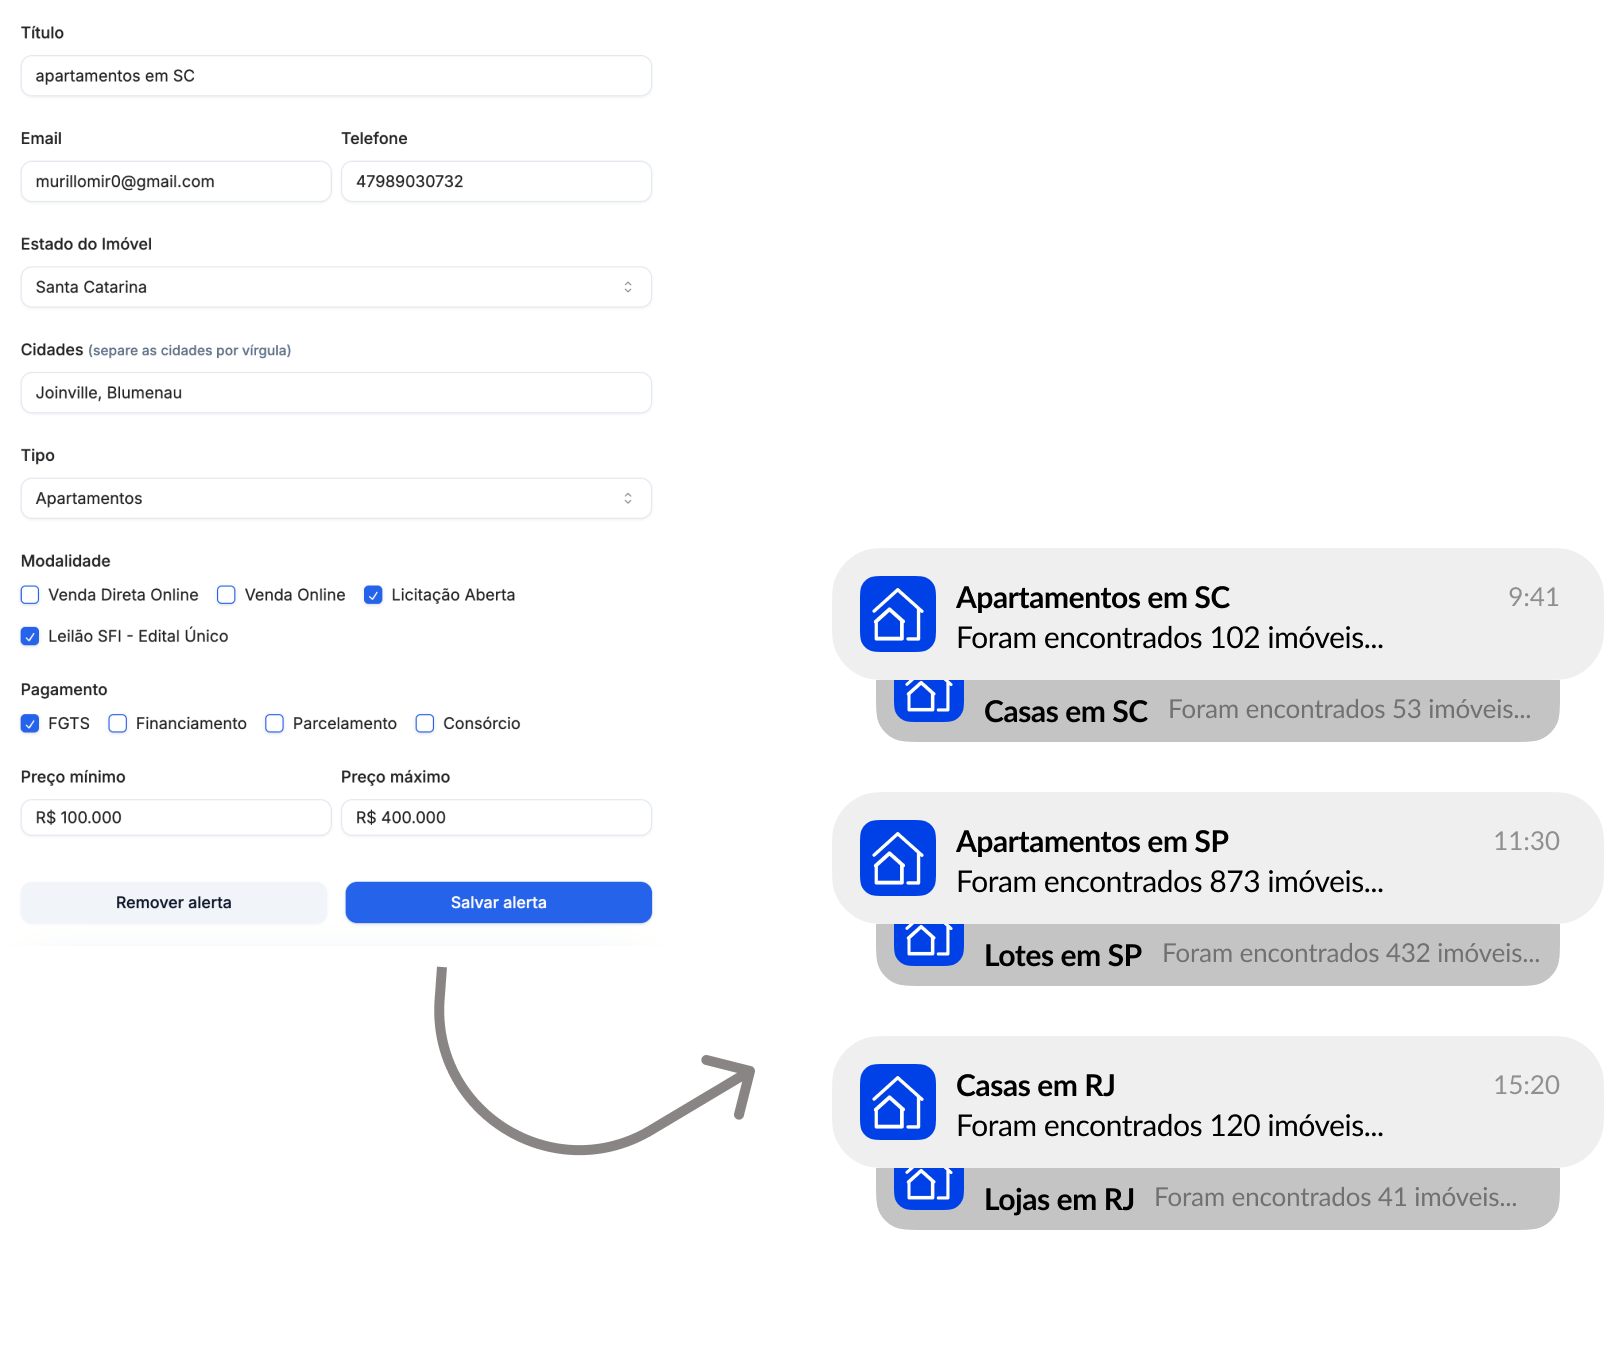Click 'Foram encontrados 102 imóveis...' text
The image size is (1620, 1346).
click(x=1170, y=637)
